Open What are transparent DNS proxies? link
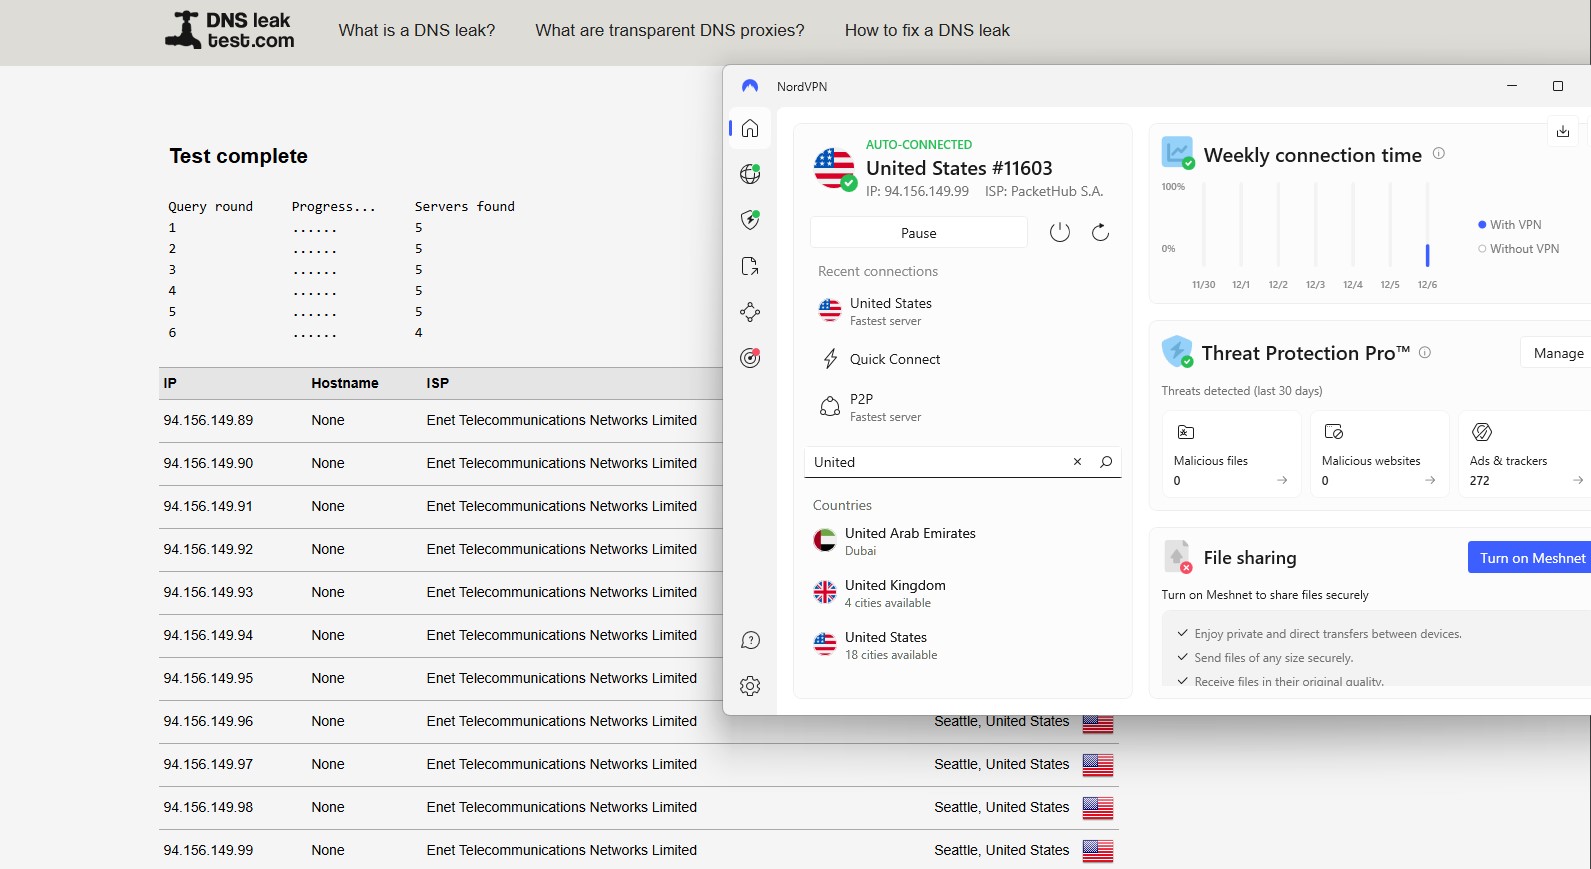Viewport: 1591px width, 869px height. click(x=670, y=30)
